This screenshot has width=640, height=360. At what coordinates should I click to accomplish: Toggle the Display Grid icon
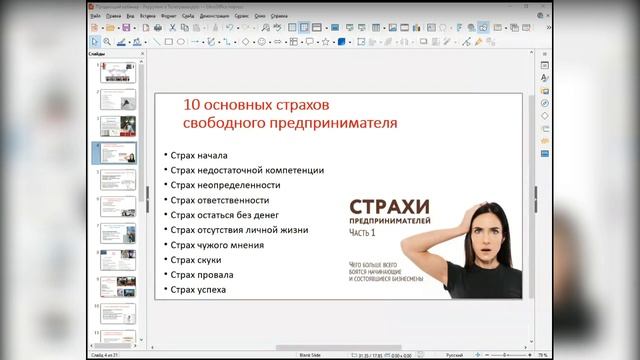292,27
